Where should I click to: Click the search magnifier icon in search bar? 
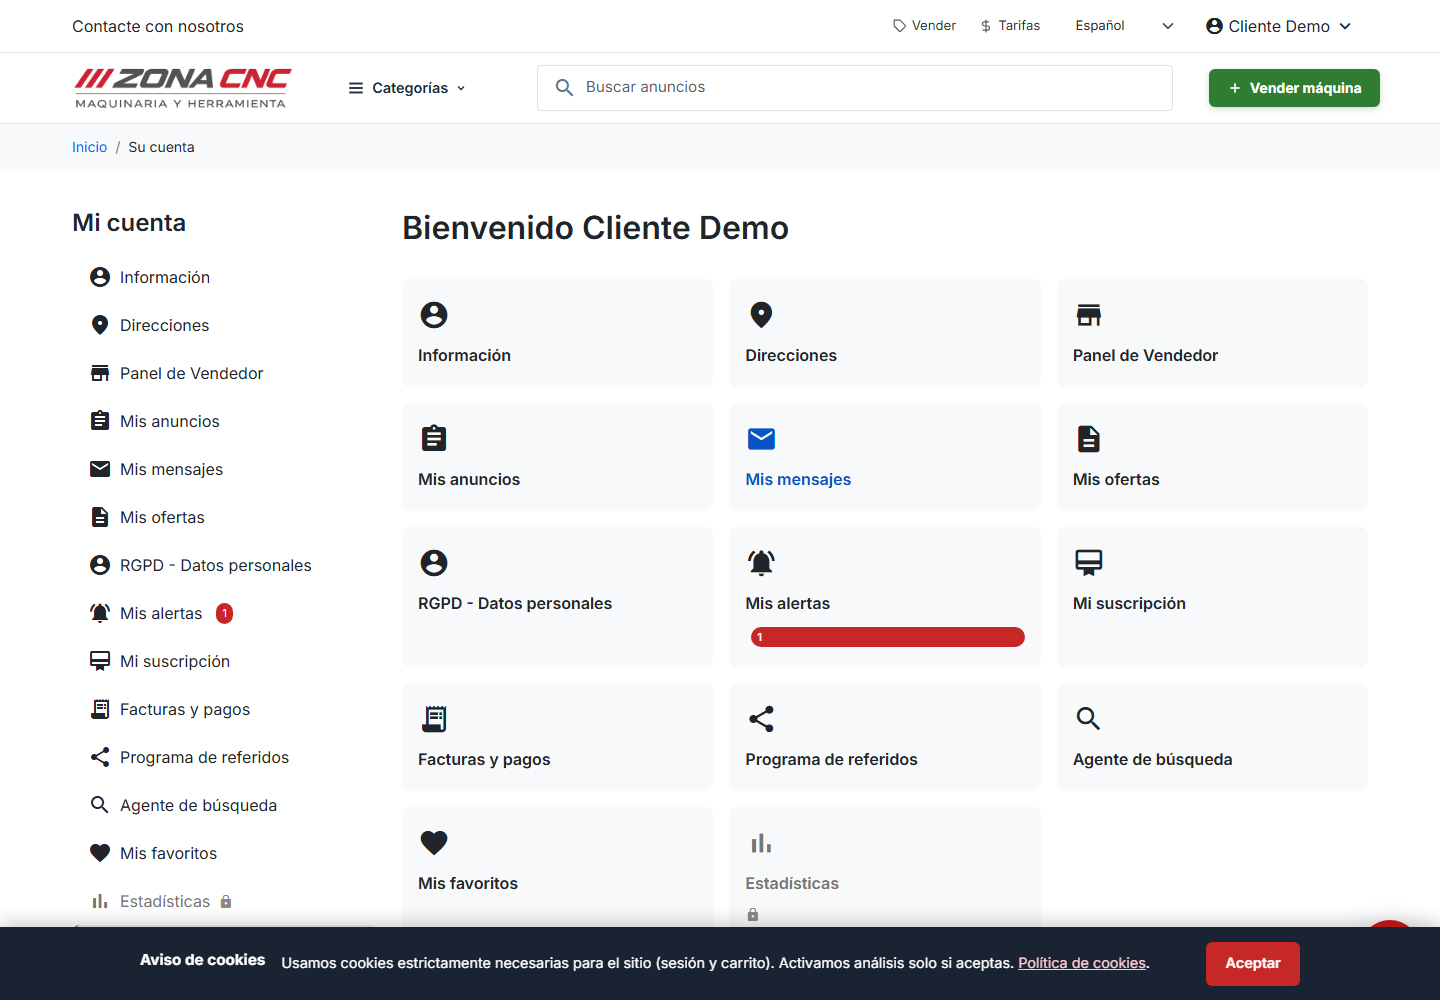564,88
